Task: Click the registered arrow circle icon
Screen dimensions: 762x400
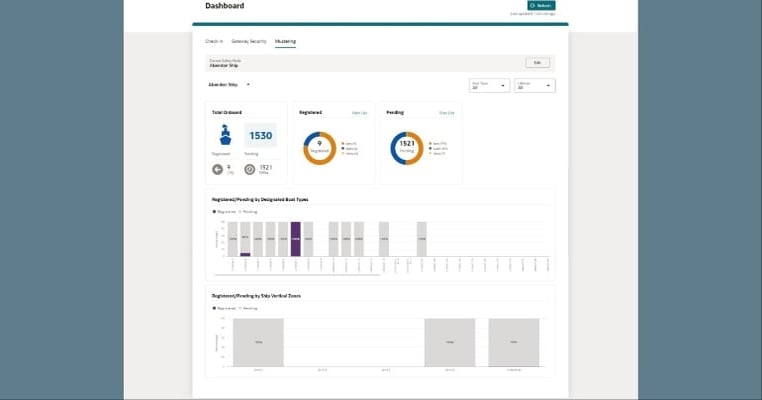Action: (218, 169)
